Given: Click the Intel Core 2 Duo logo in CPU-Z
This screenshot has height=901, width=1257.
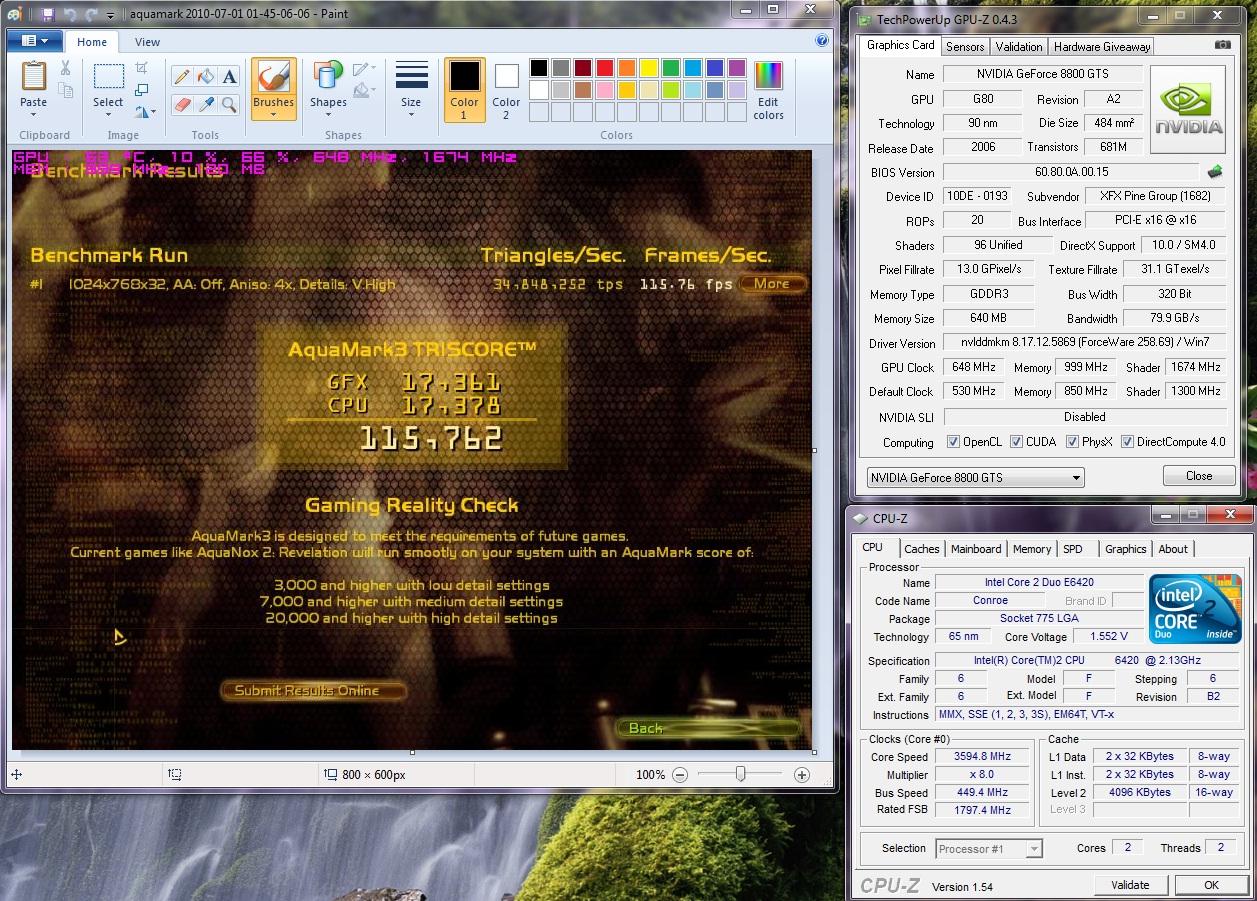Looking at the screenshot, I should 1194,607.
